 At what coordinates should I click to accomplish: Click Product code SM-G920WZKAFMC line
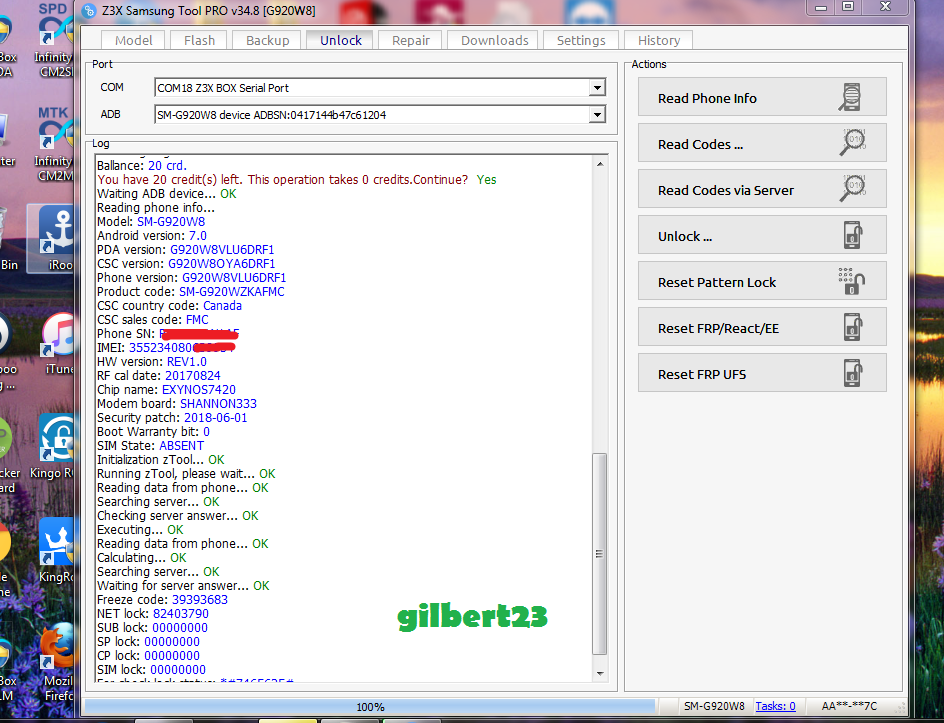click(x=191, y=291)
